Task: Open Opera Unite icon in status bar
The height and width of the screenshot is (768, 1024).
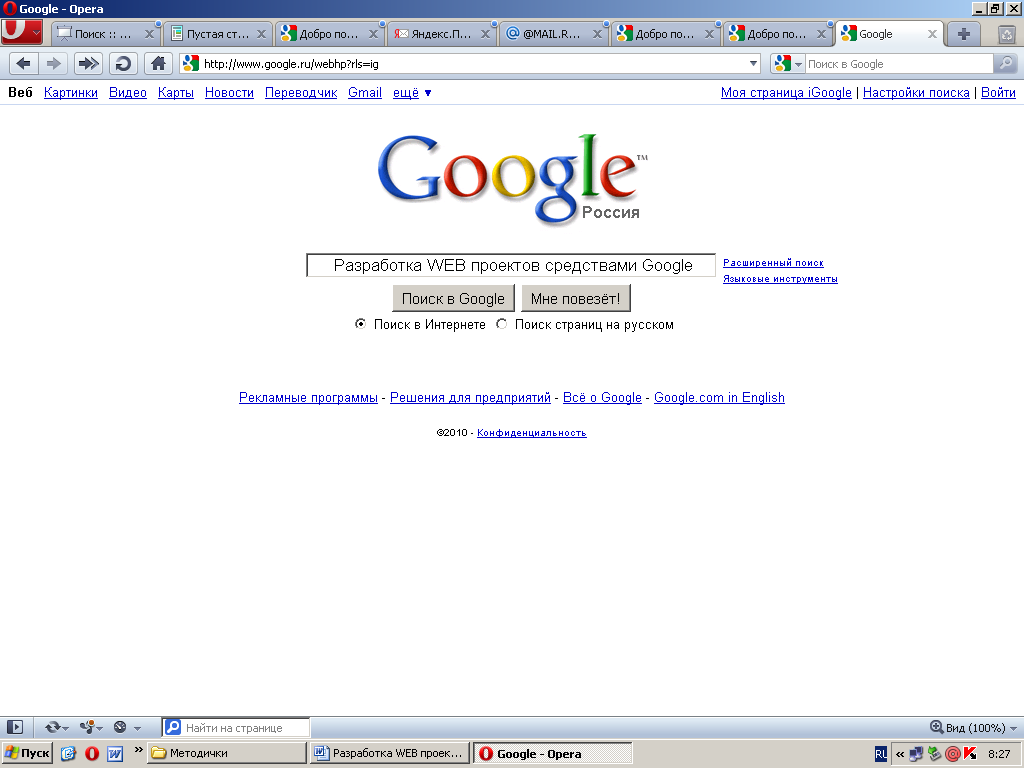Action: point(87,727)
